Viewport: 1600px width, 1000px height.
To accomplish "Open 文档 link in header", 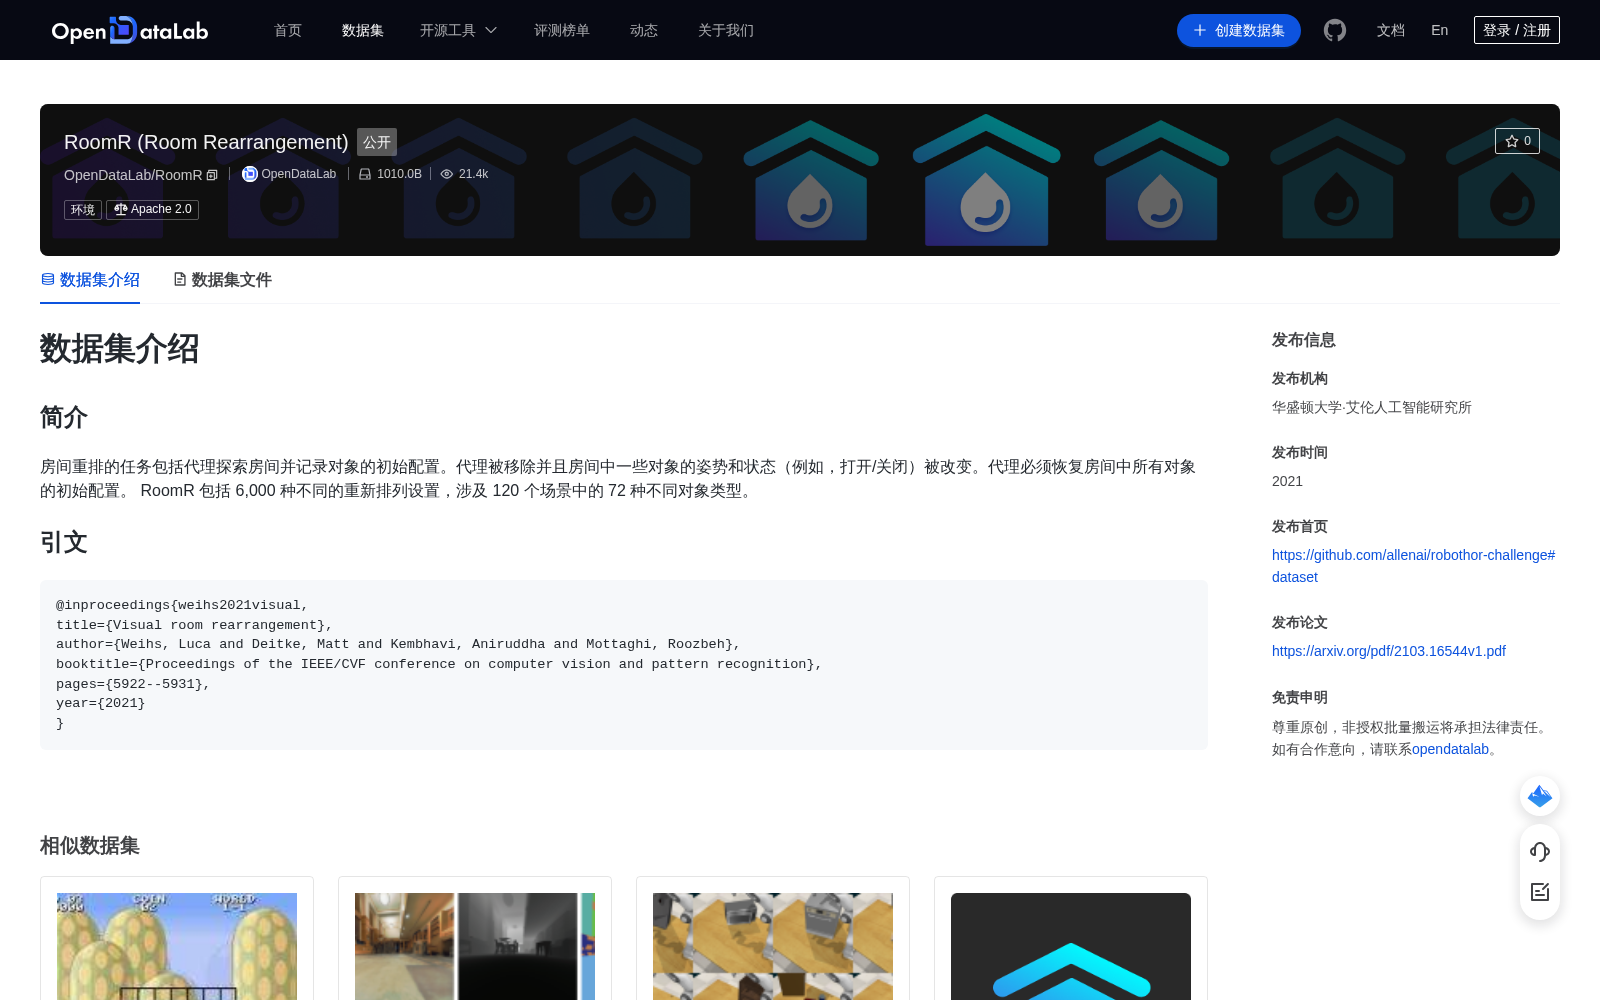I will tap(1391, 30).
